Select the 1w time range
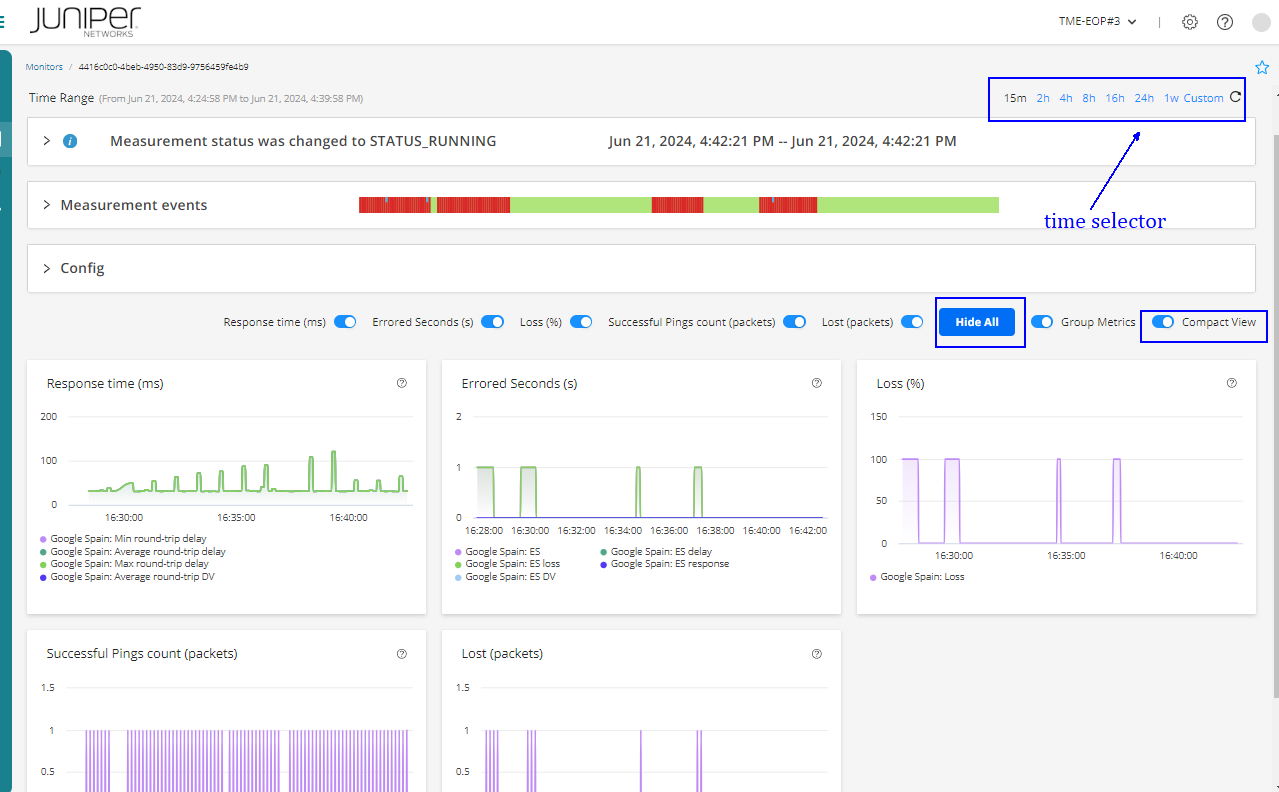Viewport: 1279px width, 792px height. coord(1171,98)
